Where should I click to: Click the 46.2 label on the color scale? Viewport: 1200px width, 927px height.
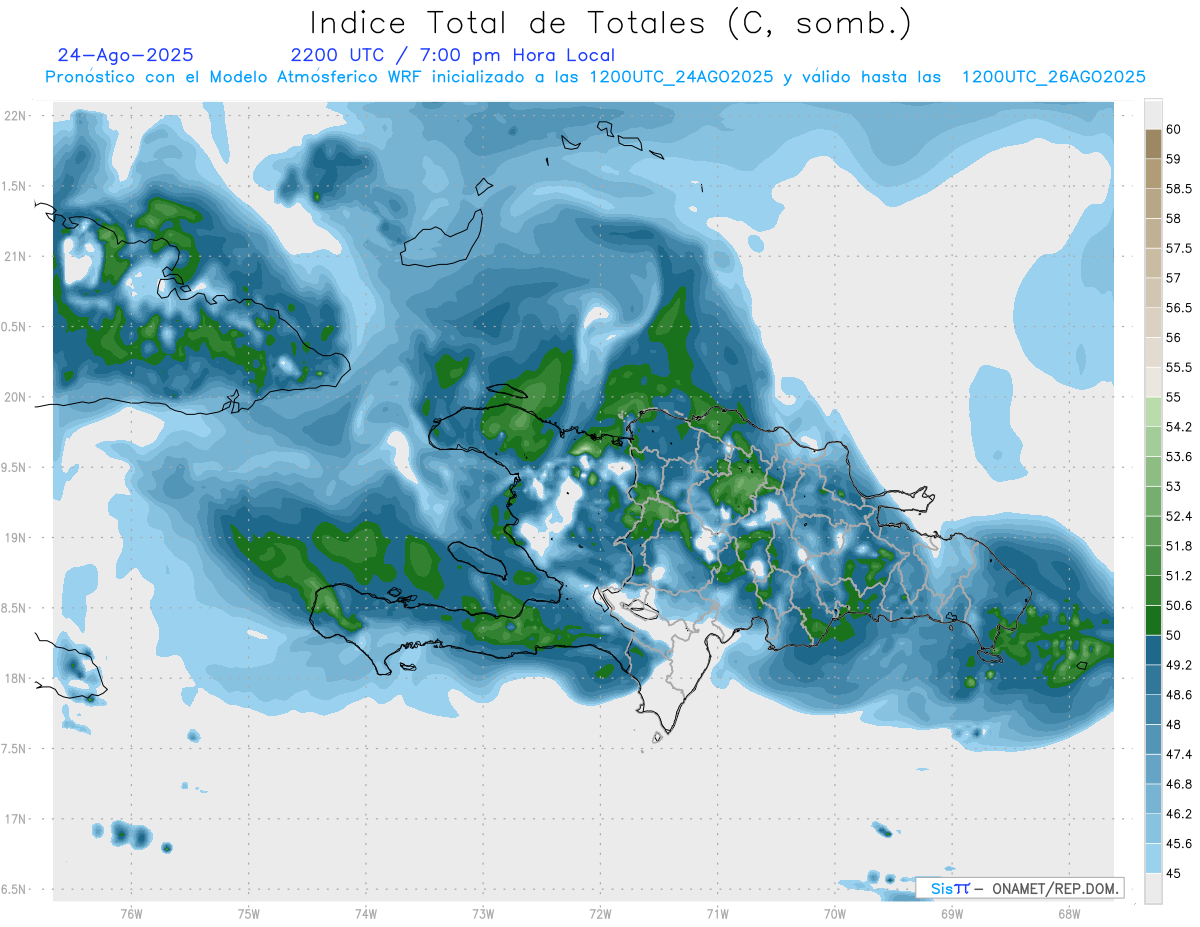point(1178,815)
